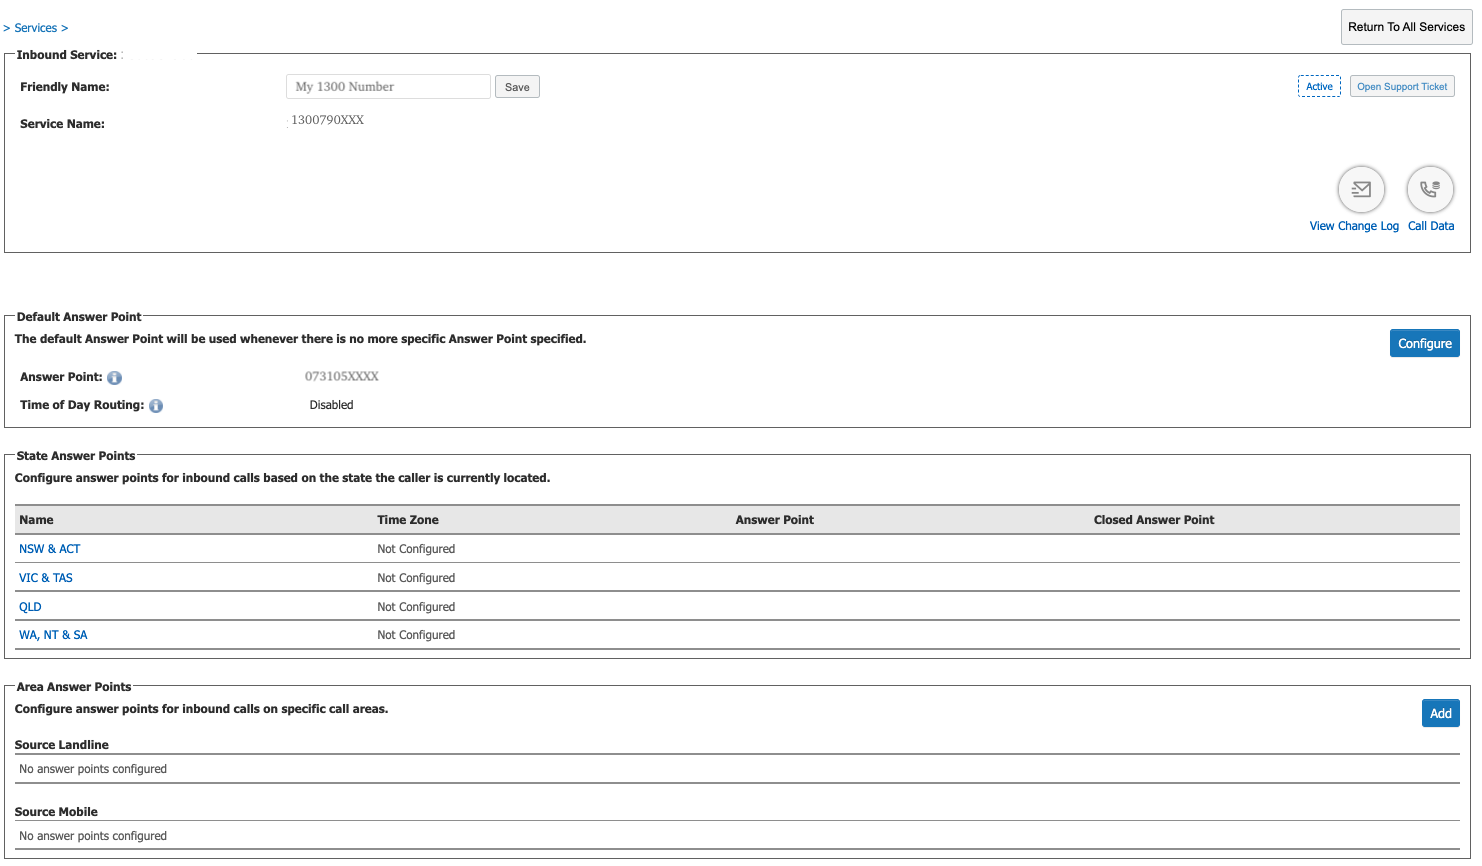The image size is (1482, 866).
Task: Focus the Friendly Name input field
Action: pos(388,87)
